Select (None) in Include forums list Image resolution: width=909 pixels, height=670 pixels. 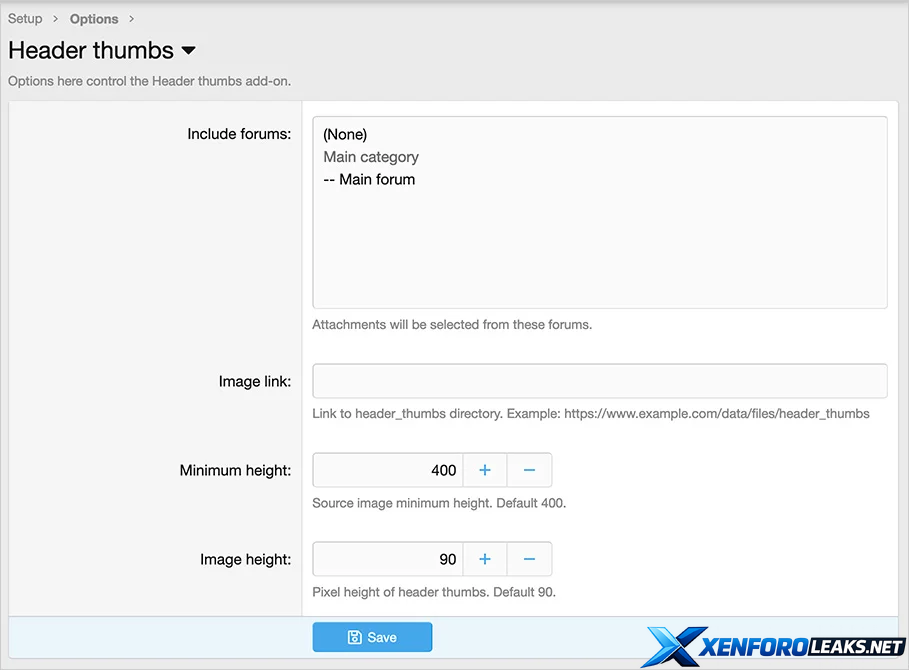click(x=345, y=134)
